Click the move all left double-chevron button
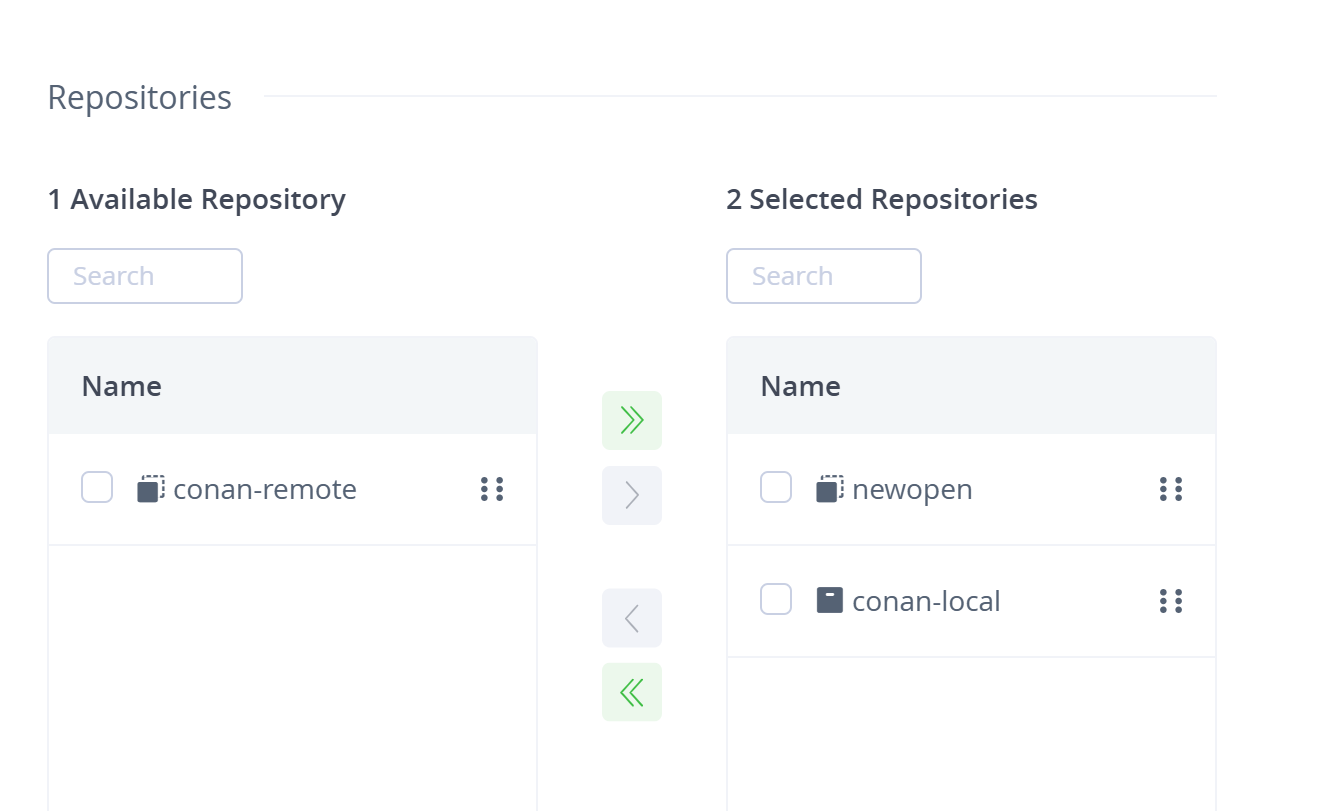Screen dimensions: 1326x811 click(631, 692)
